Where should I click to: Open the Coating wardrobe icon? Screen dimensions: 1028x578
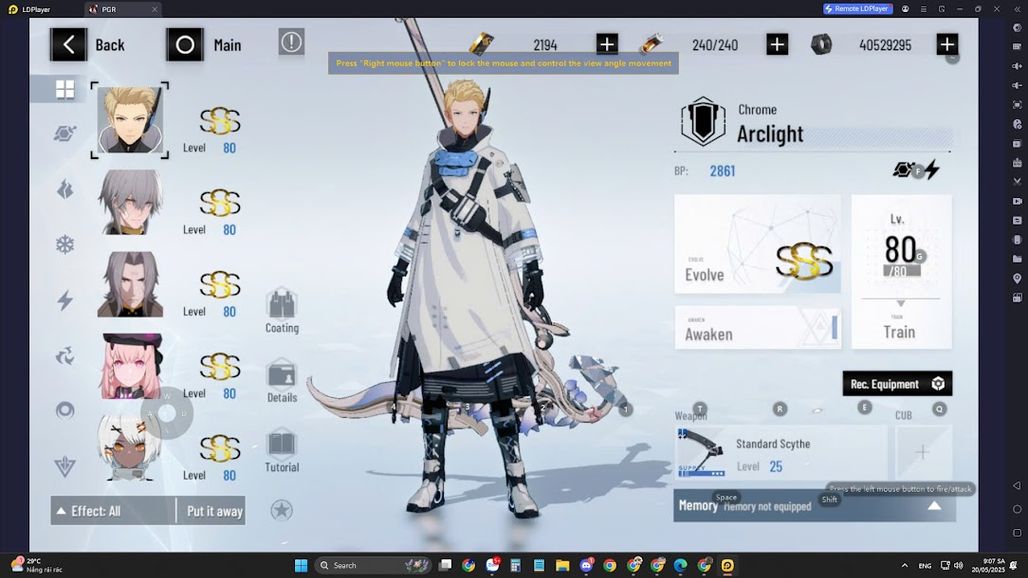click(x=282, y=303)
